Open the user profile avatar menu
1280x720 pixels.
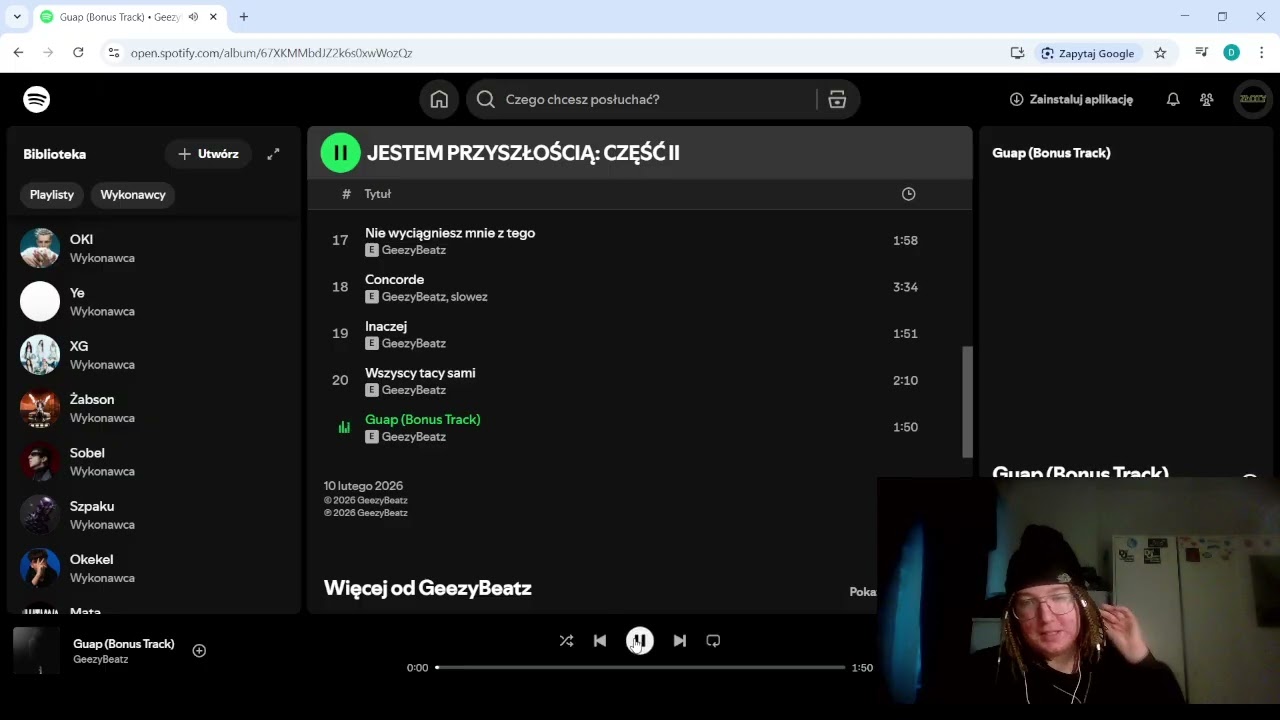tap(1252, 99)
